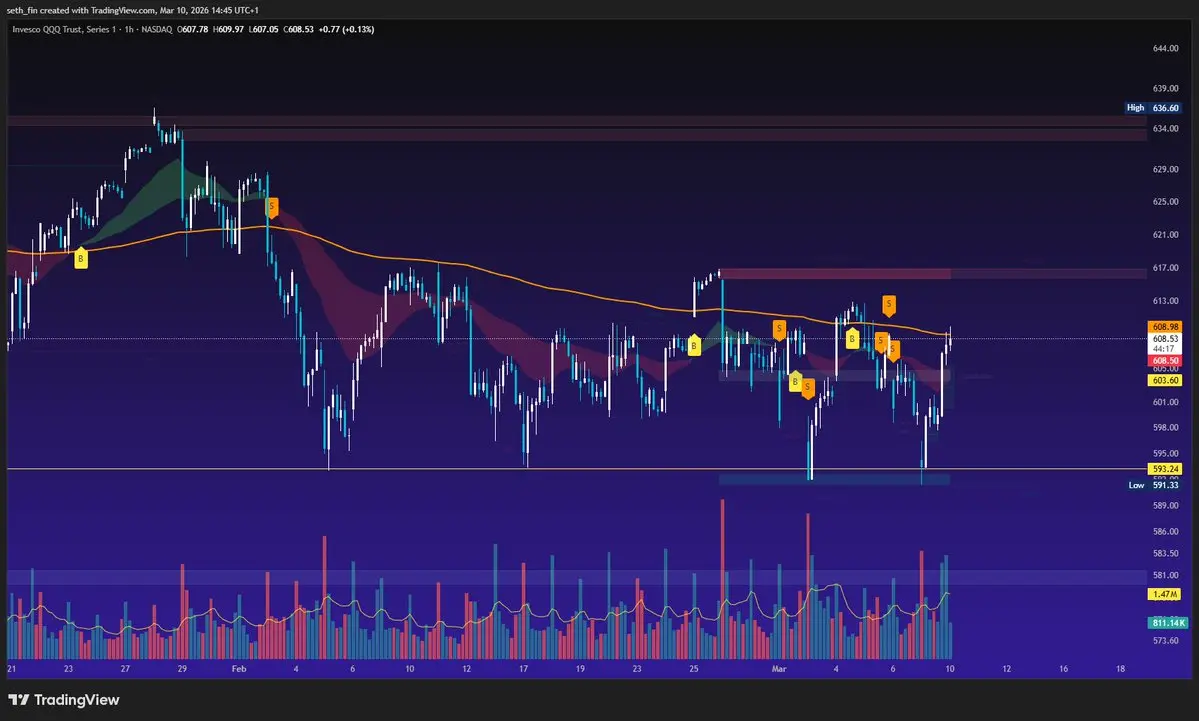Click the 621.00 price axis label
Screen dimensions: 1199x721
(x=1165, y=235)
